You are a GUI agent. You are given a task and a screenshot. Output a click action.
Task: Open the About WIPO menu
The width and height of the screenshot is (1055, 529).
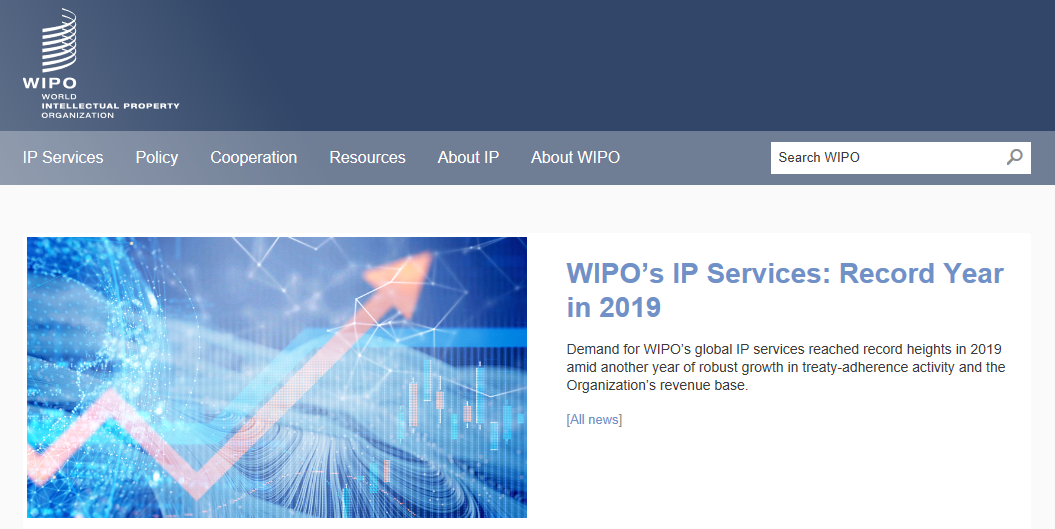pyautogui.click(x=575, y=157)
